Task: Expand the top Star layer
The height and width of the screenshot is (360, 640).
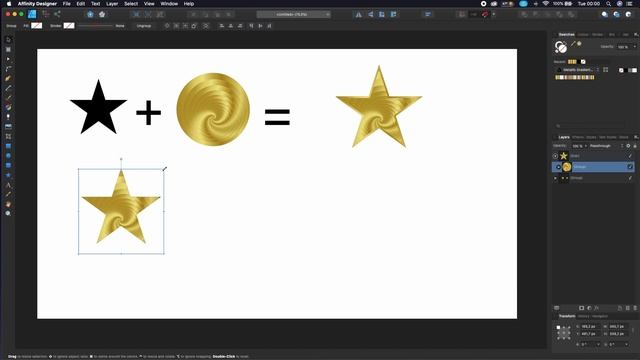Action: 555,156
